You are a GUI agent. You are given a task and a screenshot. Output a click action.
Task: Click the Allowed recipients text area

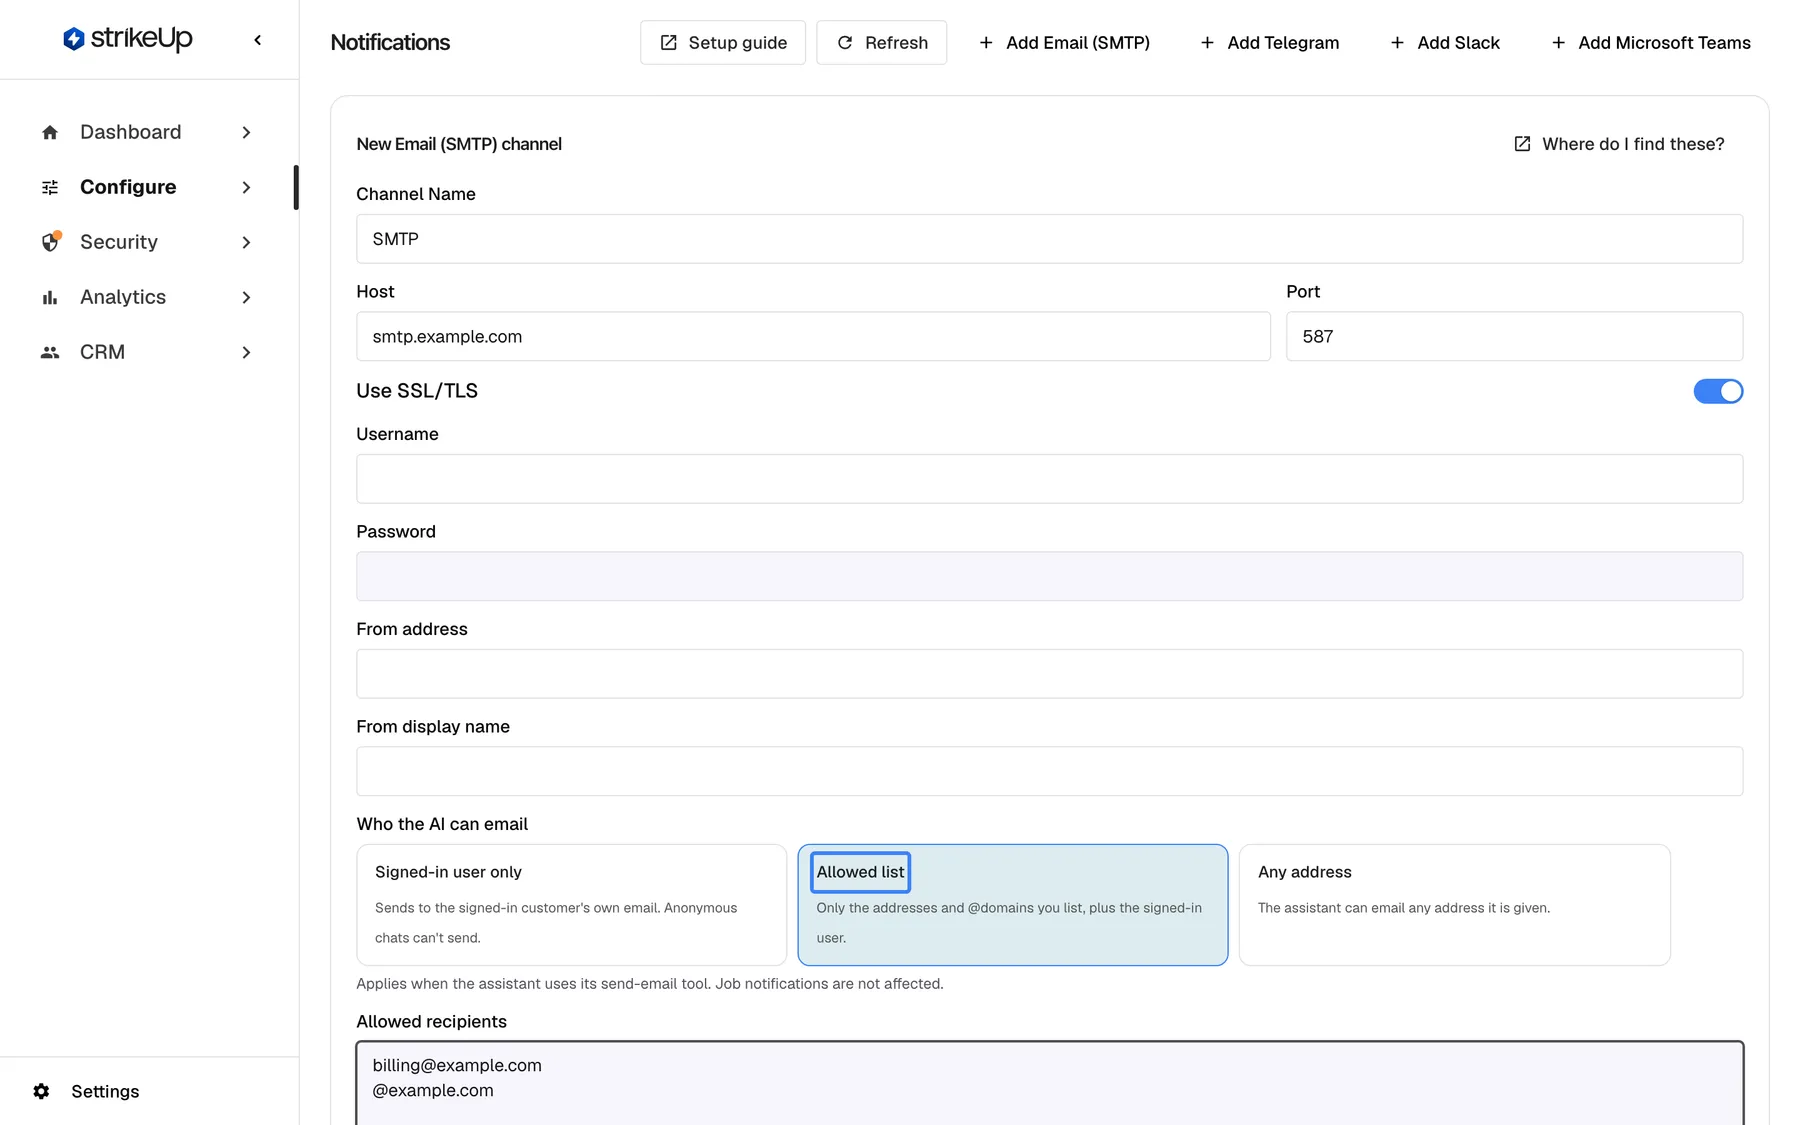pos(1049,1084)
